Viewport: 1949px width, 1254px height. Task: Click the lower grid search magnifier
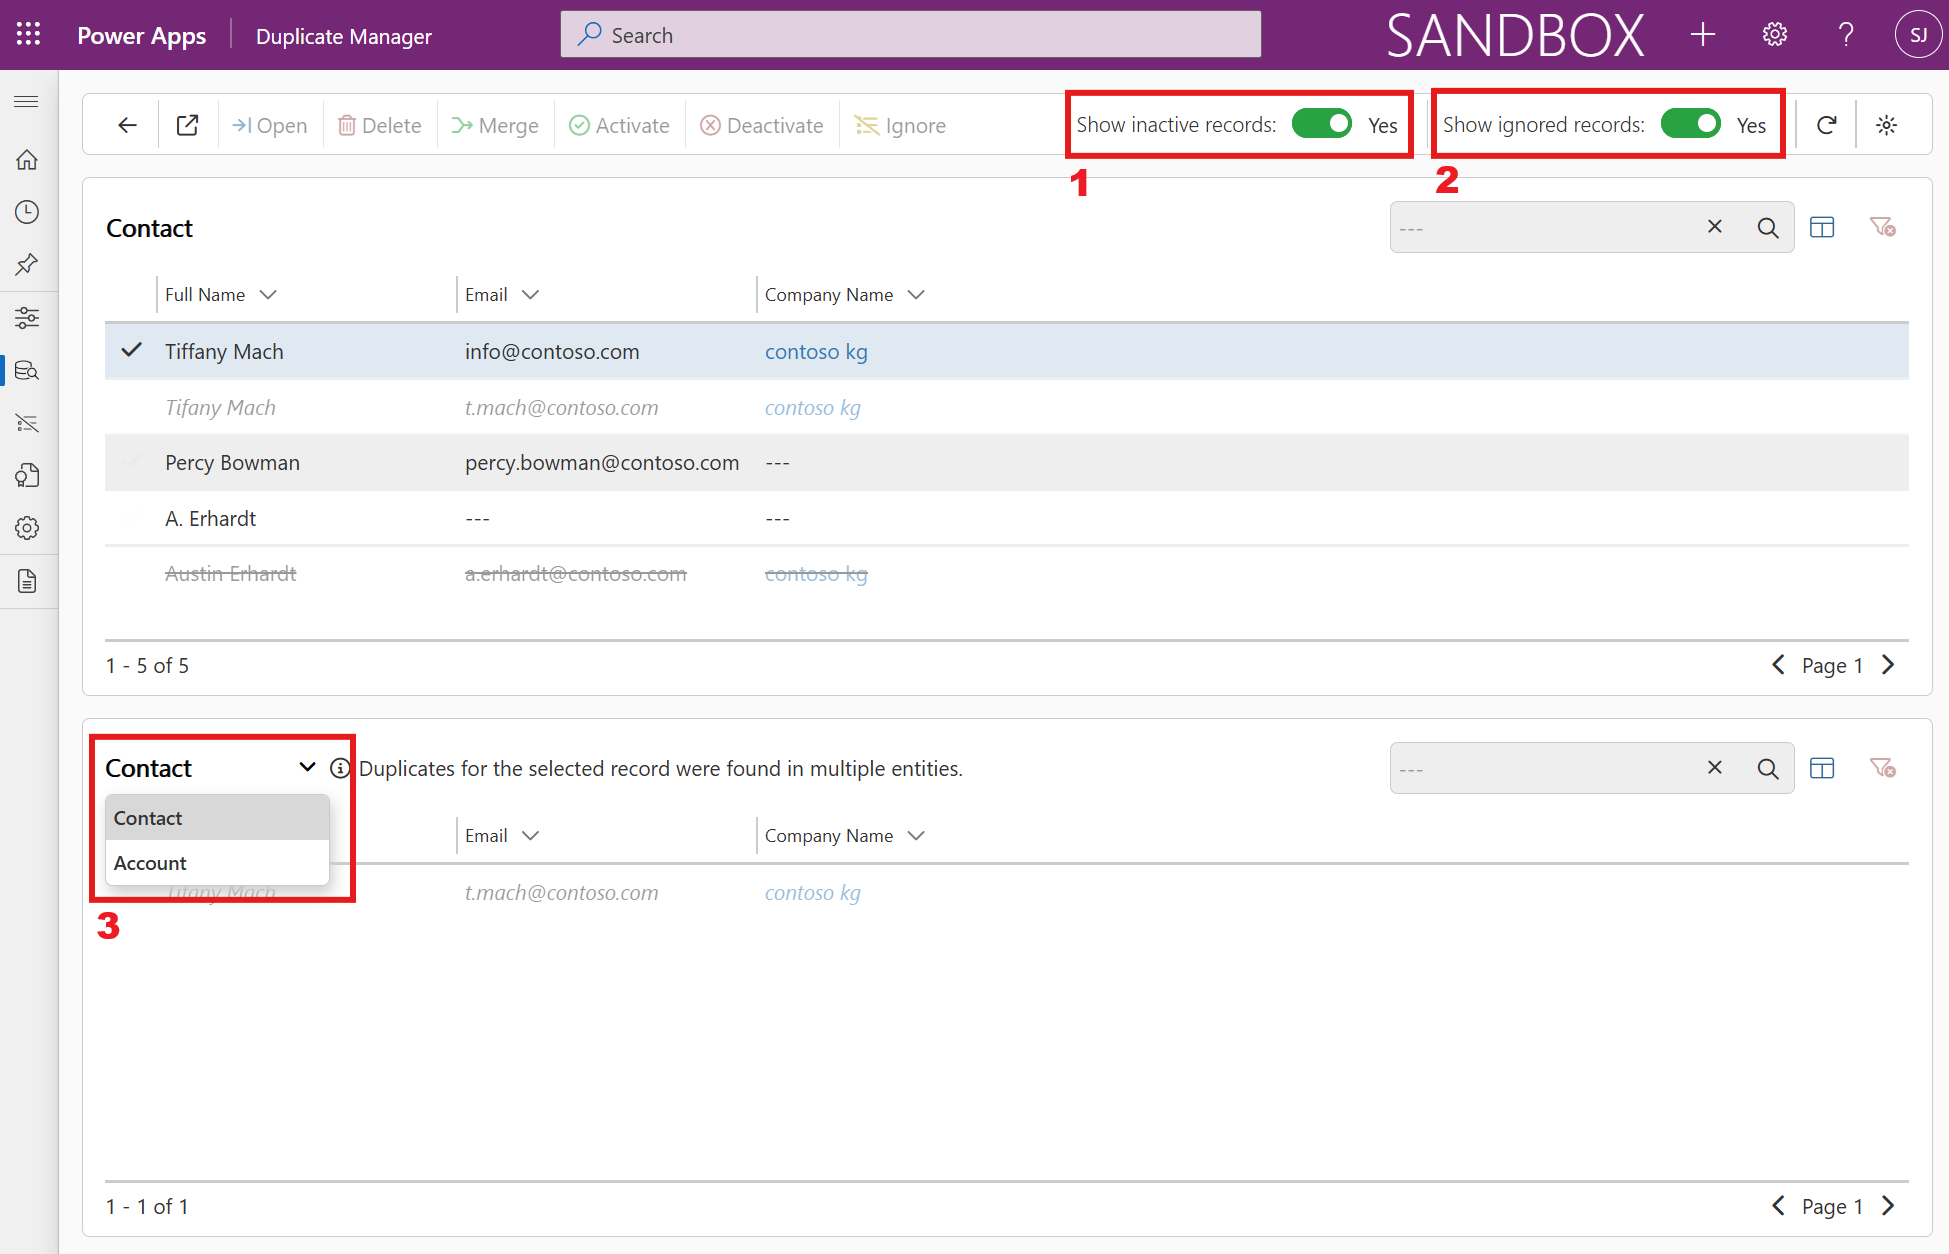coord(1768,769)
